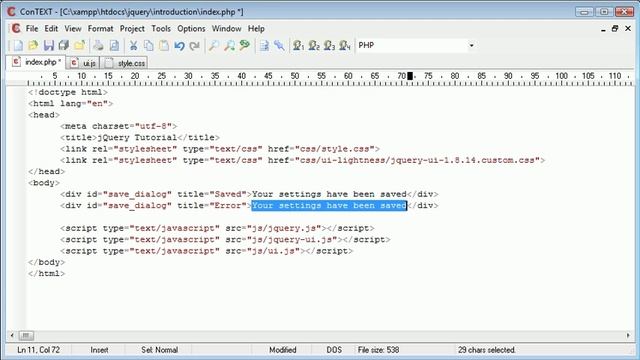
Task: Open the File menu
Action: coord(32,29)
